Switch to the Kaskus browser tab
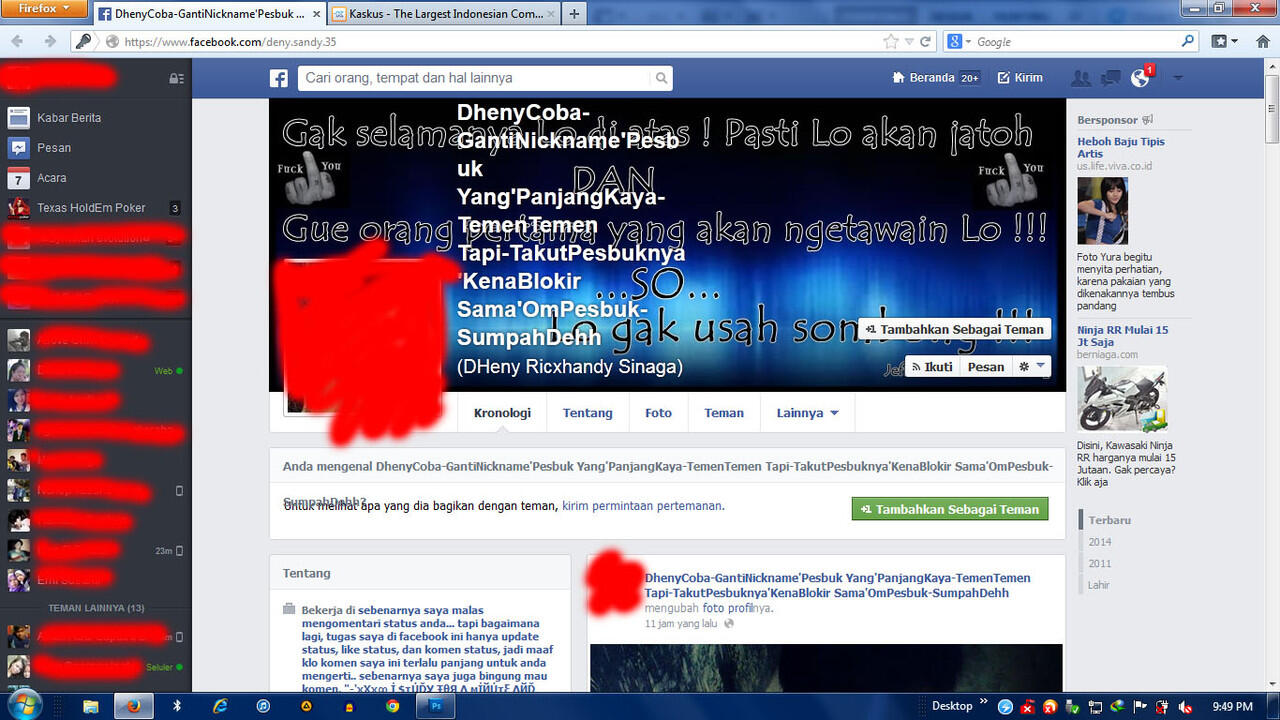 [x=444, y=14]
